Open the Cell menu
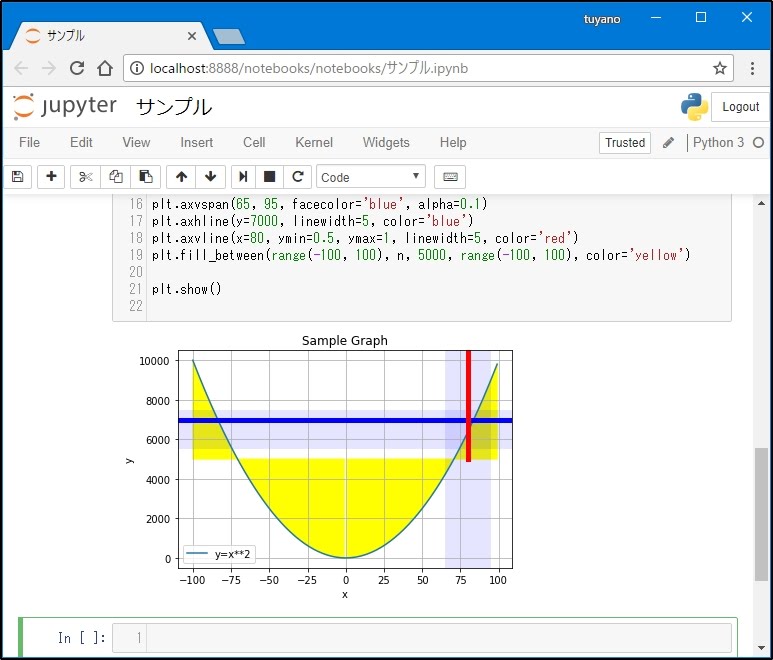 pos(254,143)
